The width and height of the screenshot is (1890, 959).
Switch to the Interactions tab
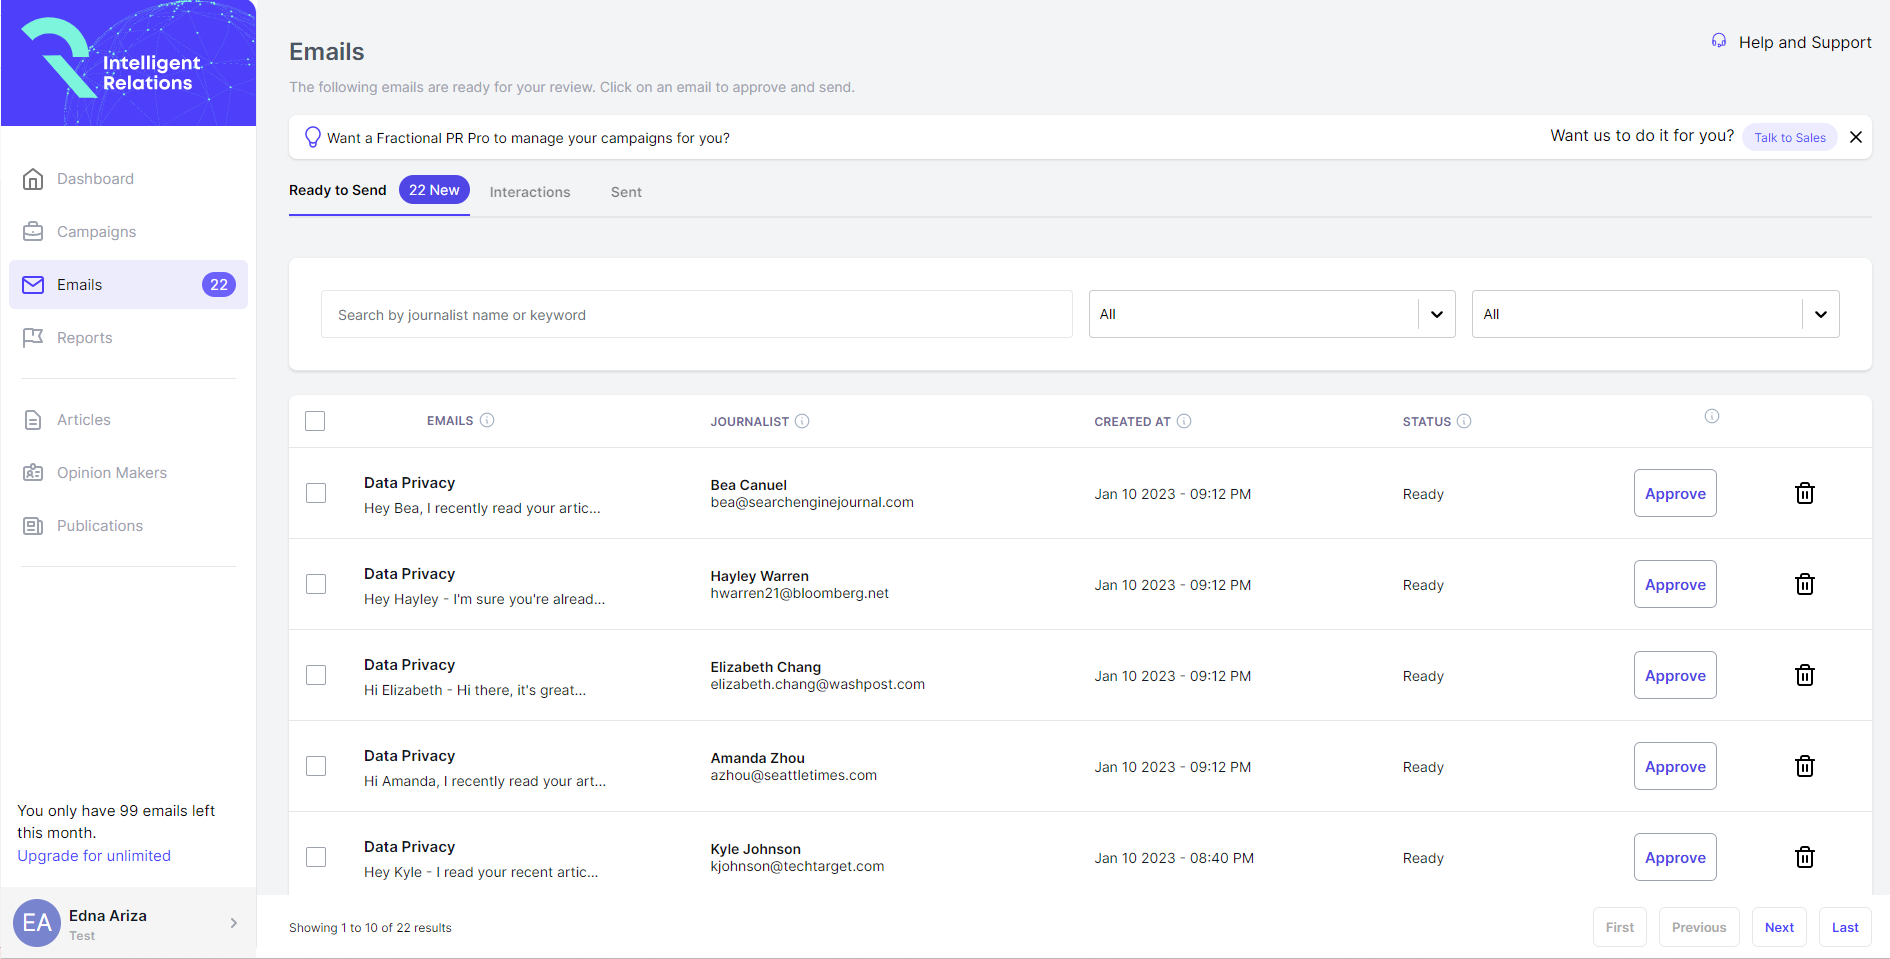529,192
